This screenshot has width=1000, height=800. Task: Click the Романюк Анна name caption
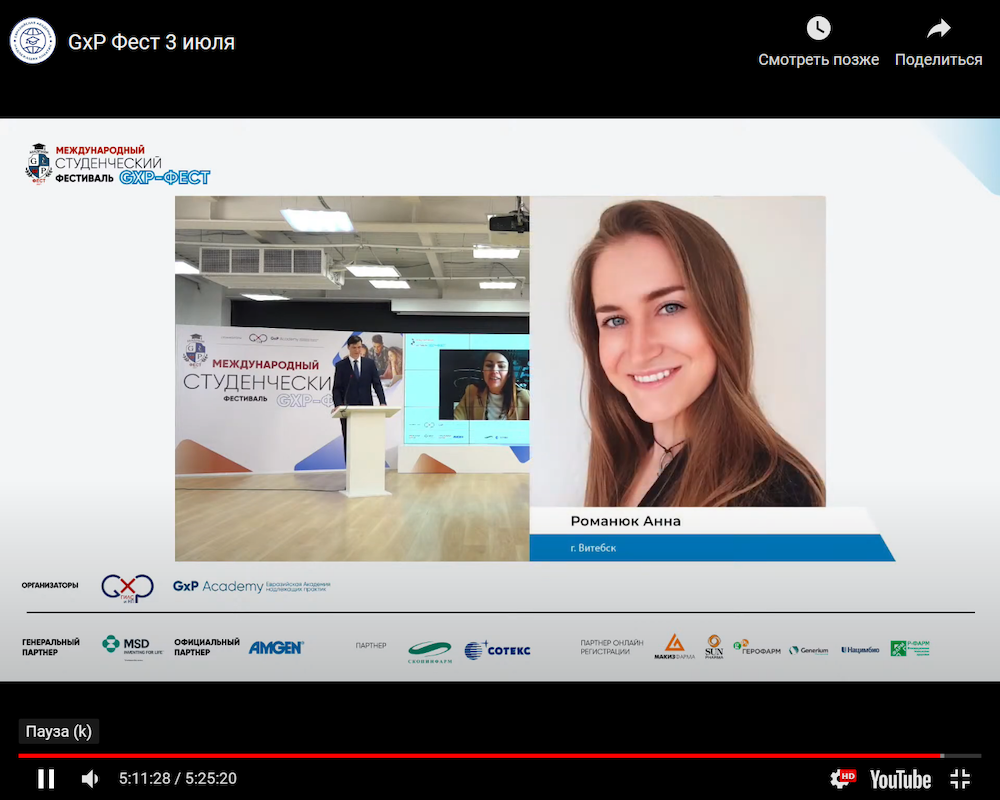pyautogui.click(x=625, y=521)
